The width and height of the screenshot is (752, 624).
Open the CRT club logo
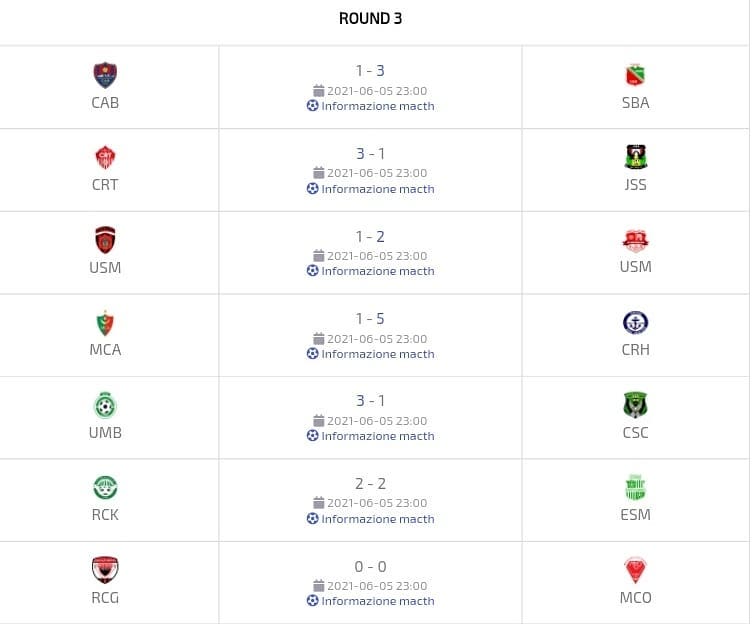click(105, 157)
